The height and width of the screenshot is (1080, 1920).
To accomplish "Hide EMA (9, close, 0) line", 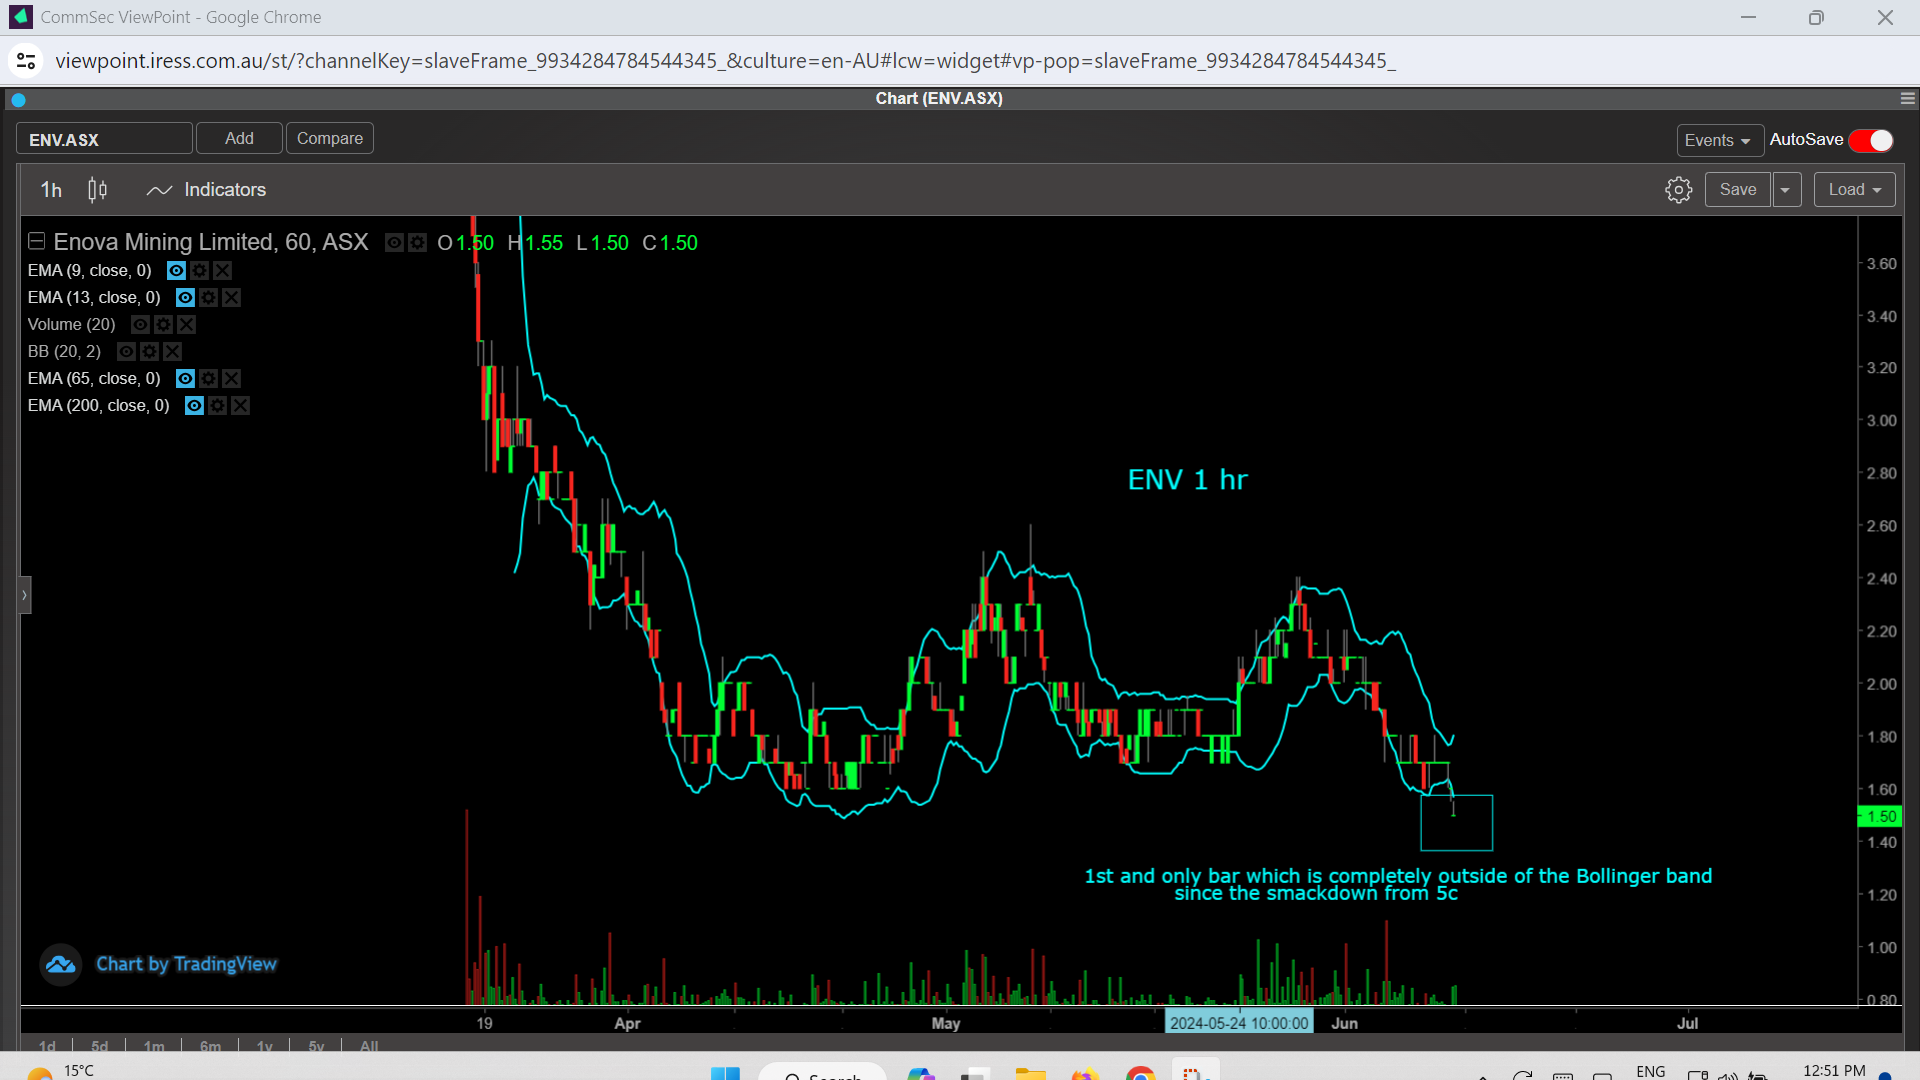I will click(176, 271).
